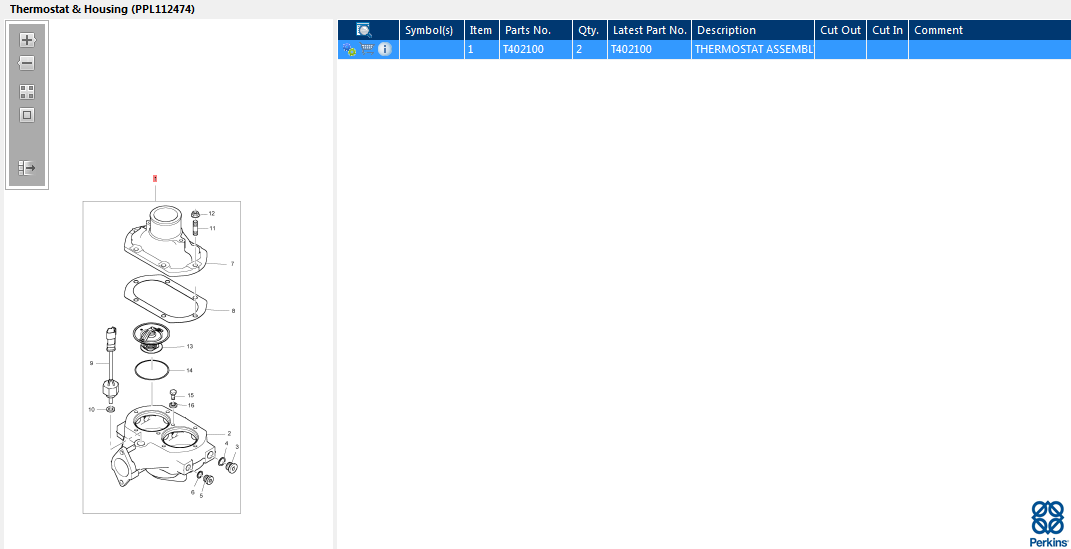Select THERMOSTAT ASSEMBLY description cell
Viewport: 1071px width, 549px height.
(x=754, y=49)
